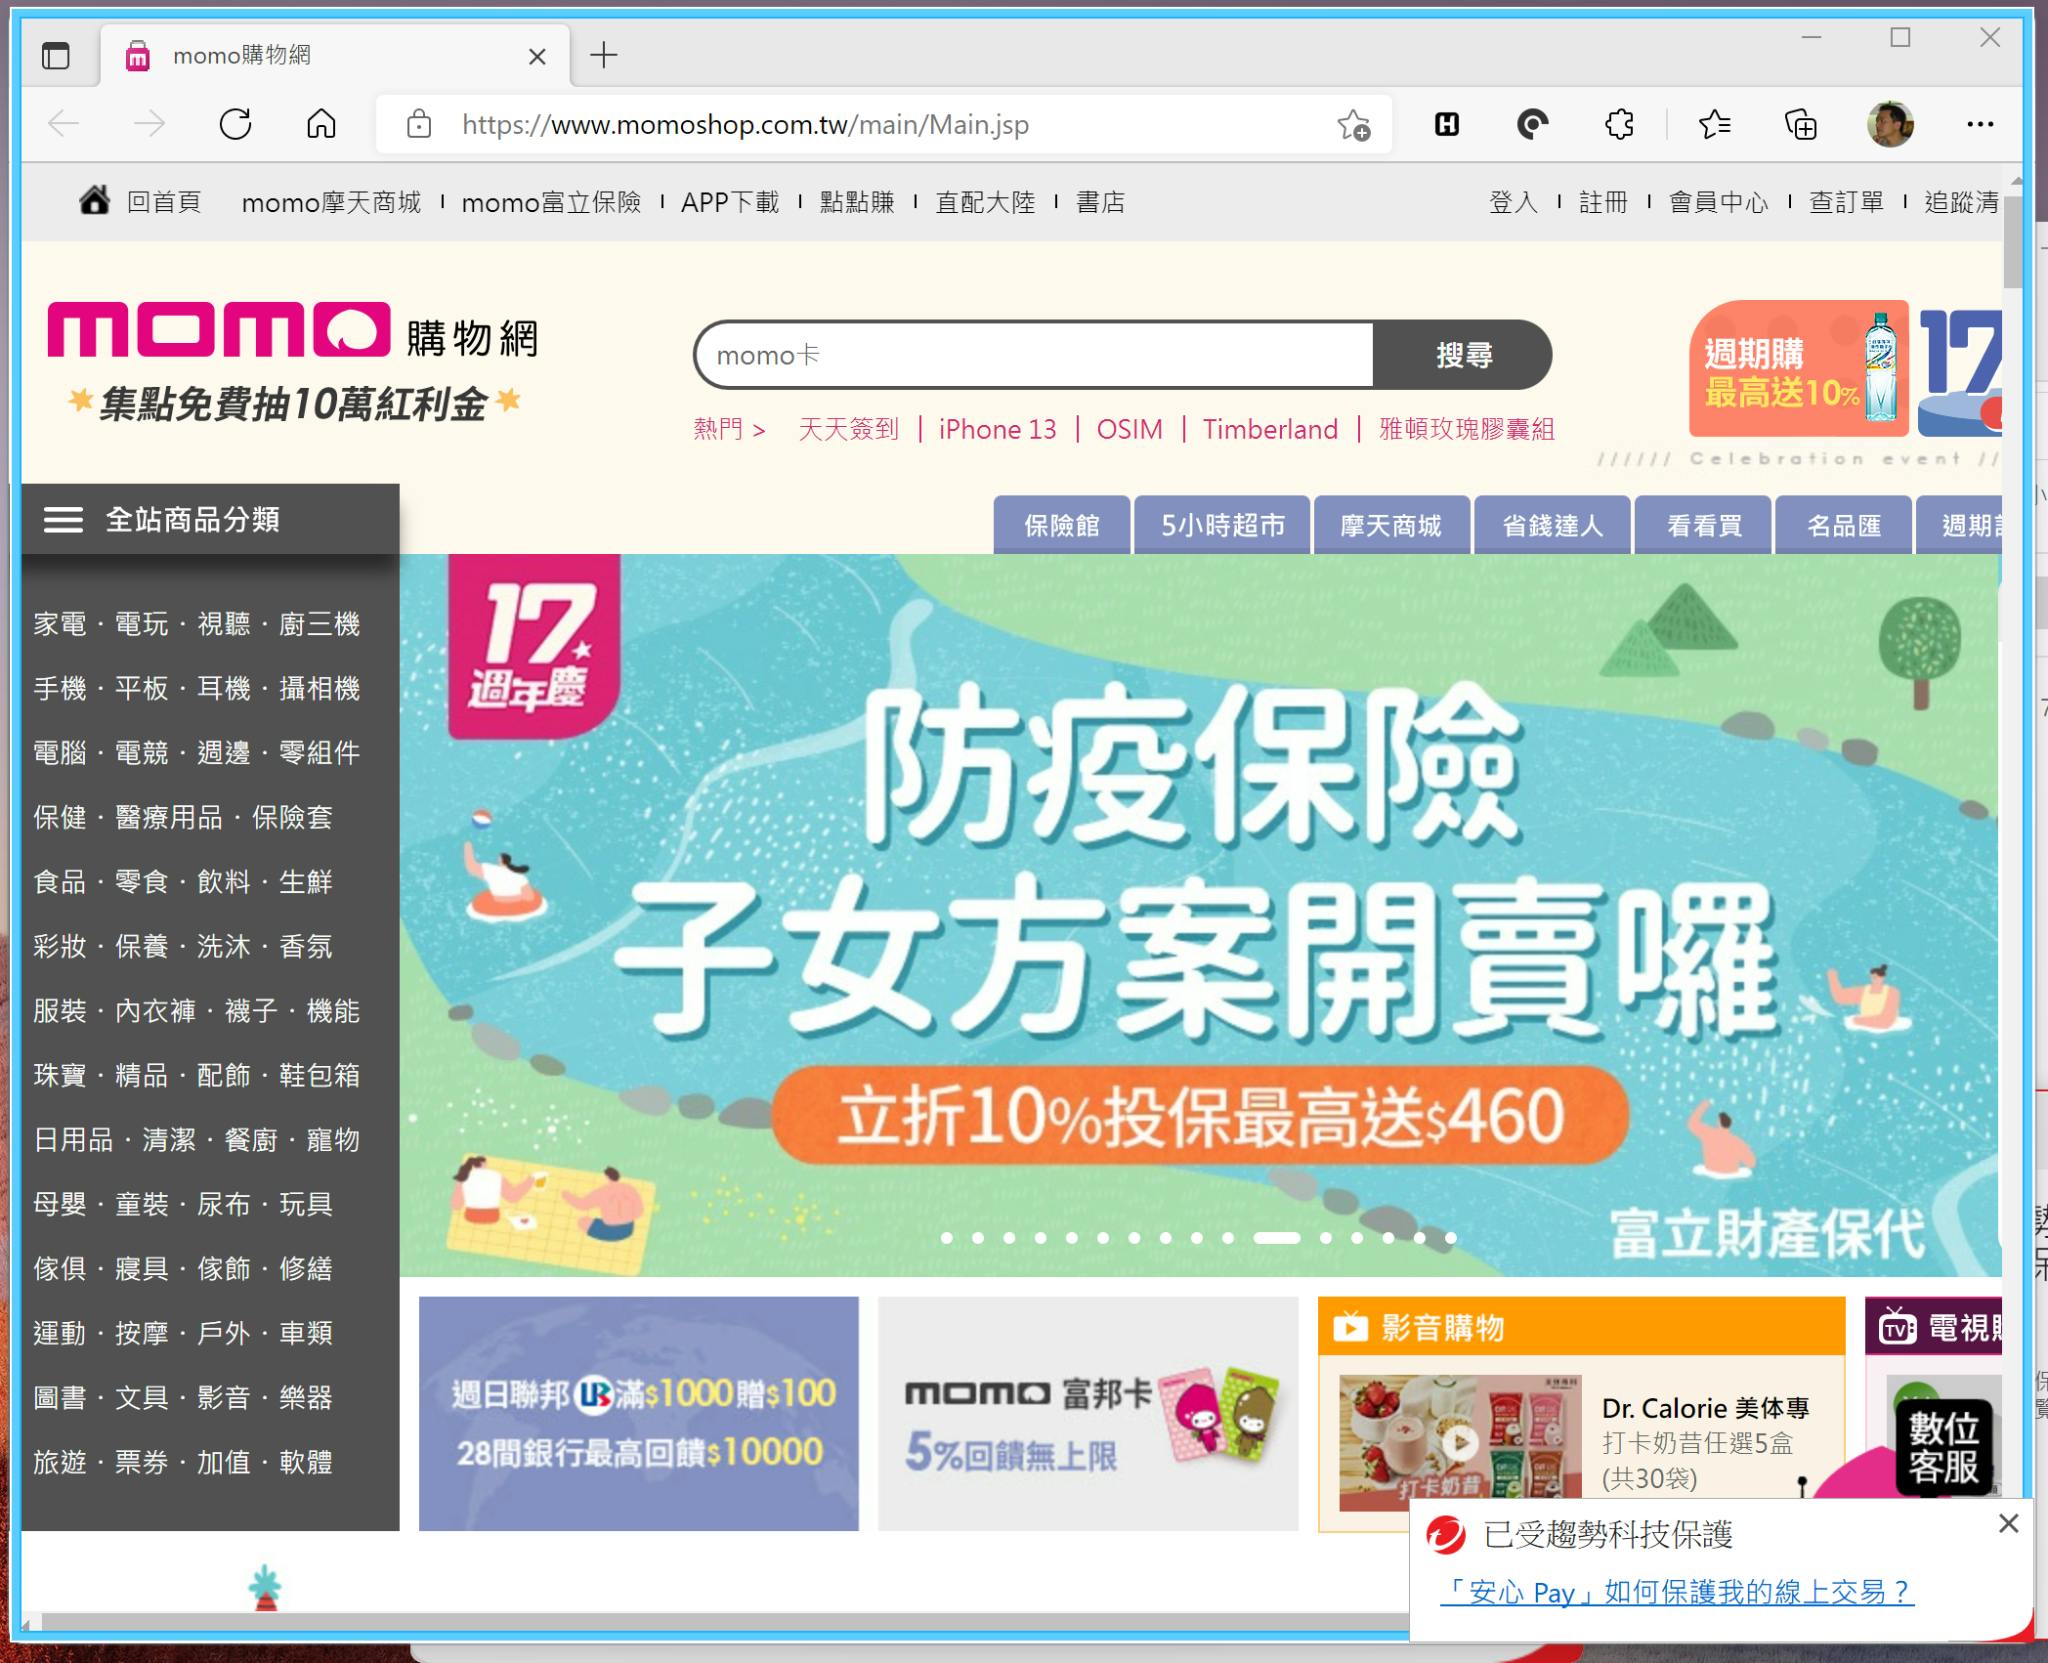Open 週期購最高送10% promo banner
The height and width of the screenshot is (1663, 2048).
[x=1798, y=369]
